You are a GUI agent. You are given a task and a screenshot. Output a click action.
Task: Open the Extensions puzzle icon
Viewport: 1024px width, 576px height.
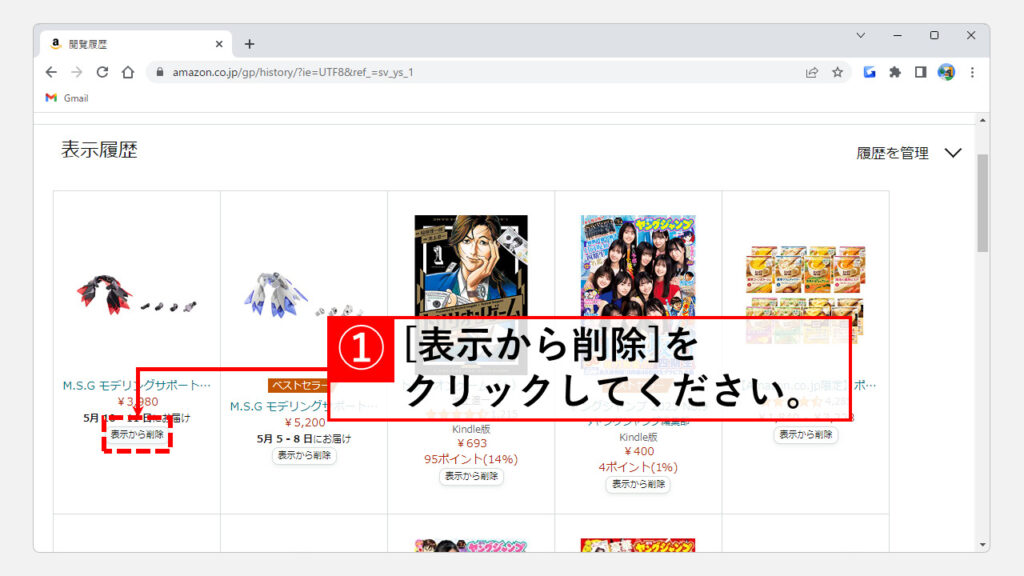[895, 72]
